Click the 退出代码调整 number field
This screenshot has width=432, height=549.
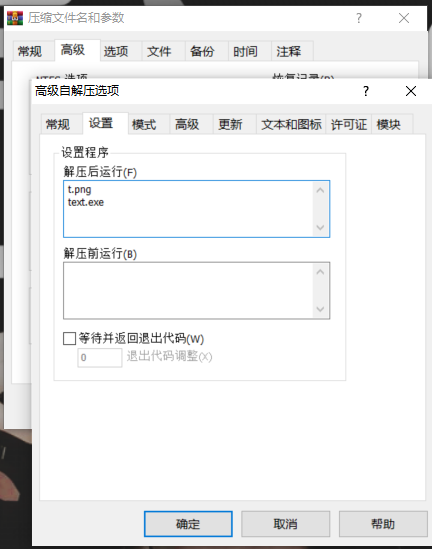point(100,357)
